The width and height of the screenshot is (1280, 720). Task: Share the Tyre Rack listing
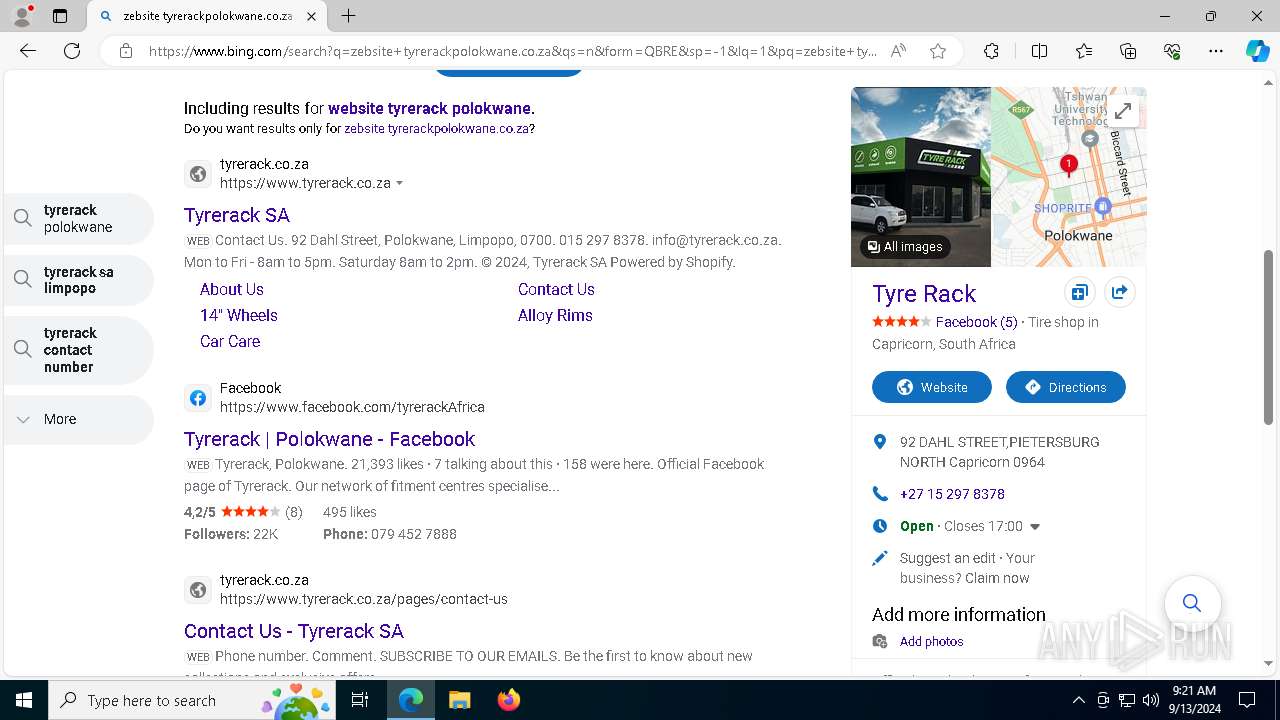[x=1119, y=293]
